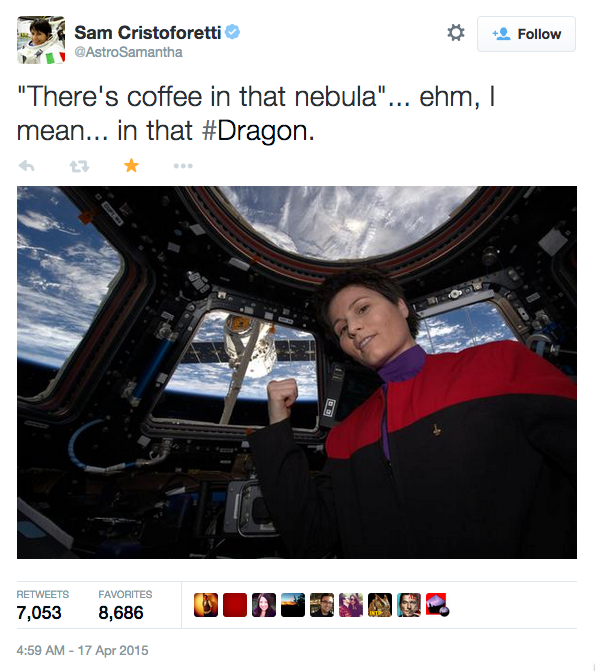Click the reply arrow icon
Image resolution: width=595 pixels, height=671 pixels.
[27, 166]
